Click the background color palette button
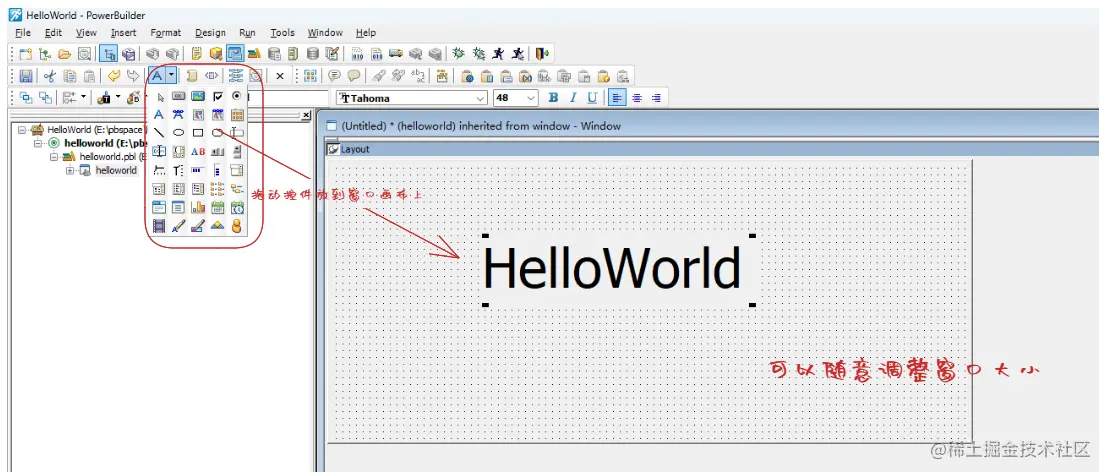Image resolution: width=1107 pixels, height=476 pixels. point(133,97)
